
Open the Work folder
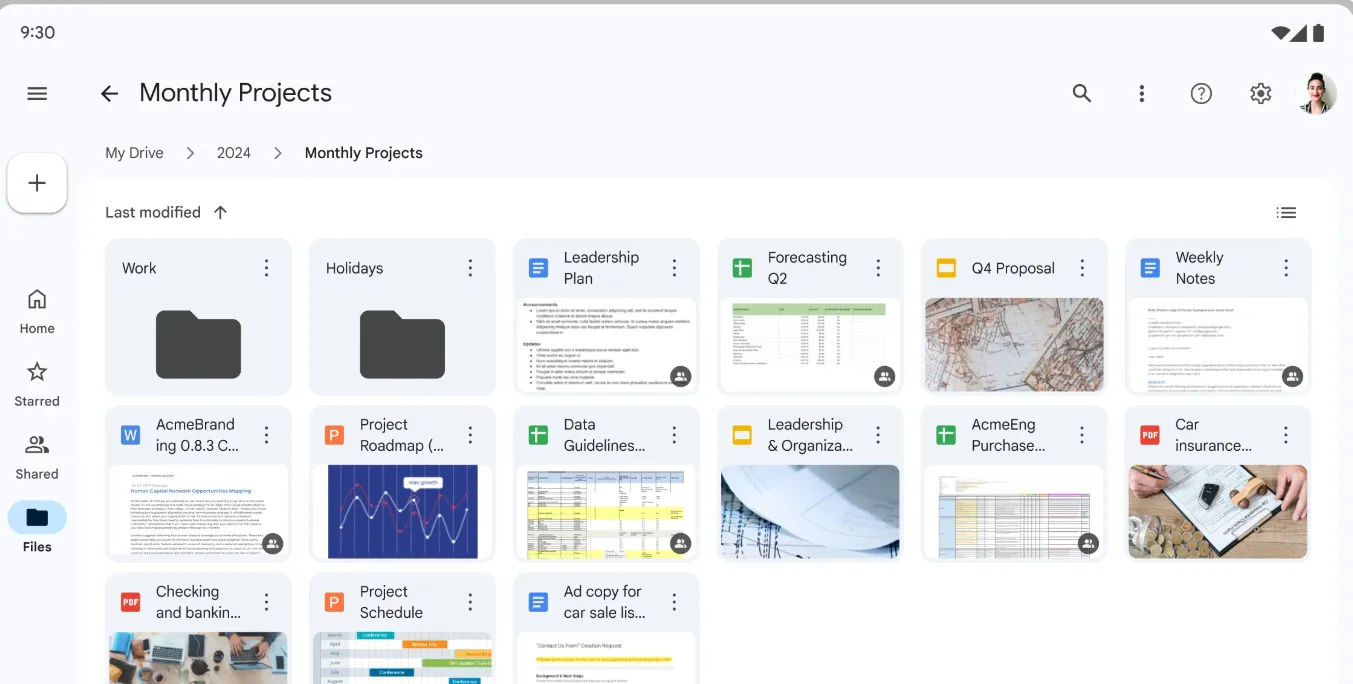point(198,317)
